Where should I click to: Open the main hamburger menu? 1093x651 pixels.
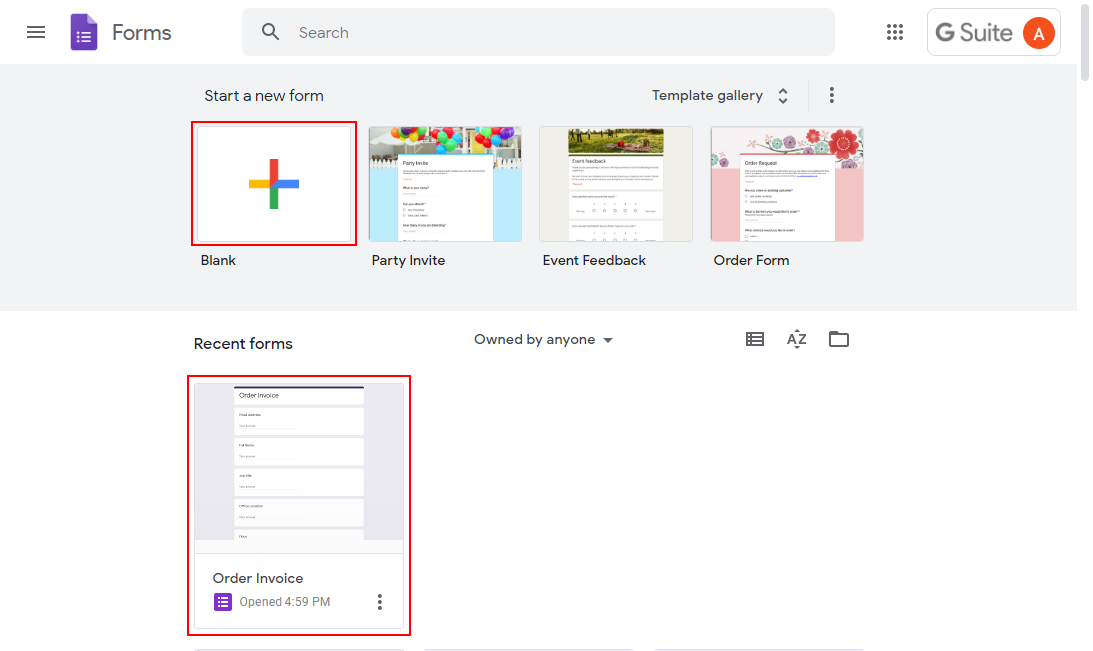[36, 32]
